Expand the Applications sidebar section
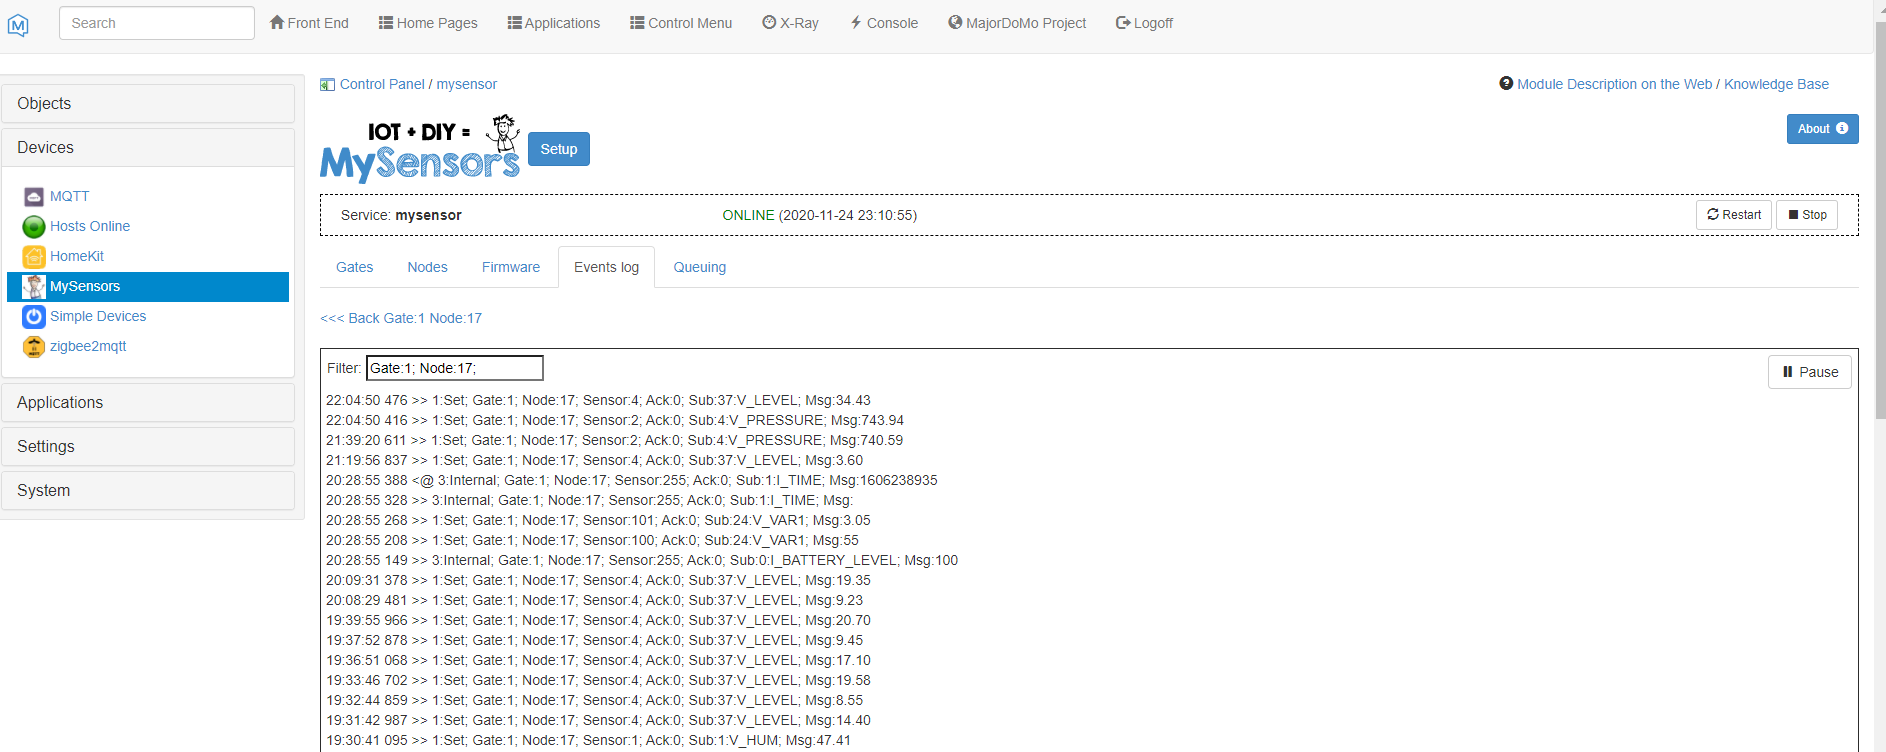Screen dimensions: 1886x752 [148, 403]
